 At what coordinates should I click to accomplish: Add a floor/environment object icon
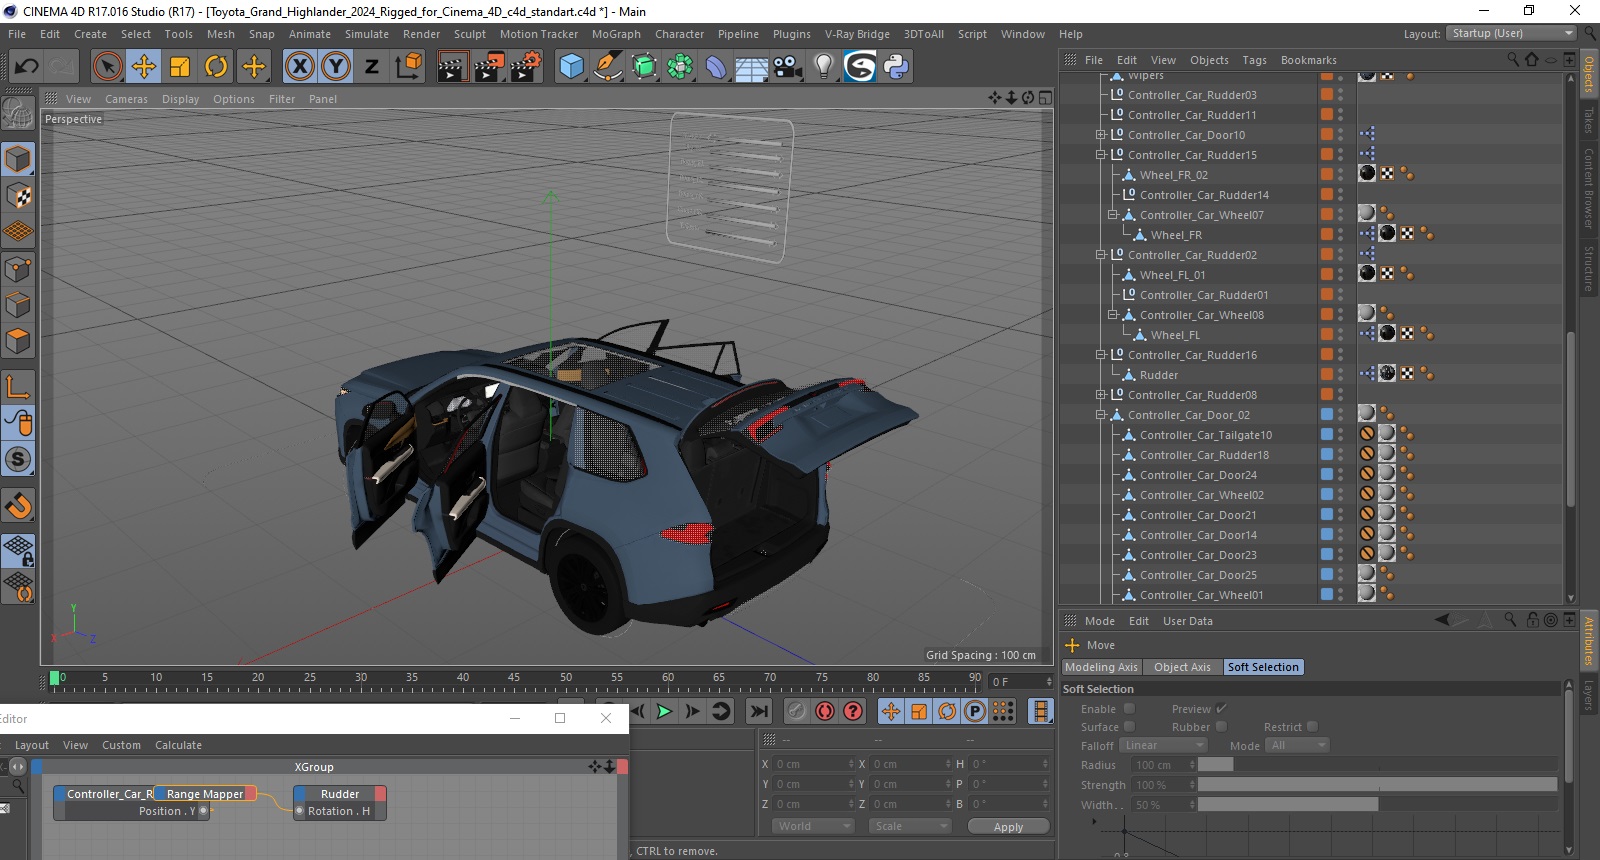tap(752, 67)
